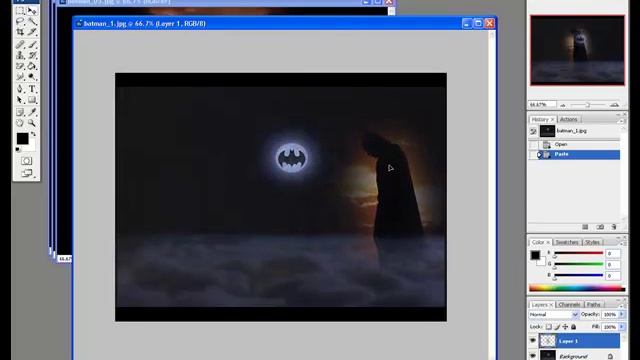This screenshot has width=640, height=360.
Task: Delete current history state trash icon
Action: [614, 227]
